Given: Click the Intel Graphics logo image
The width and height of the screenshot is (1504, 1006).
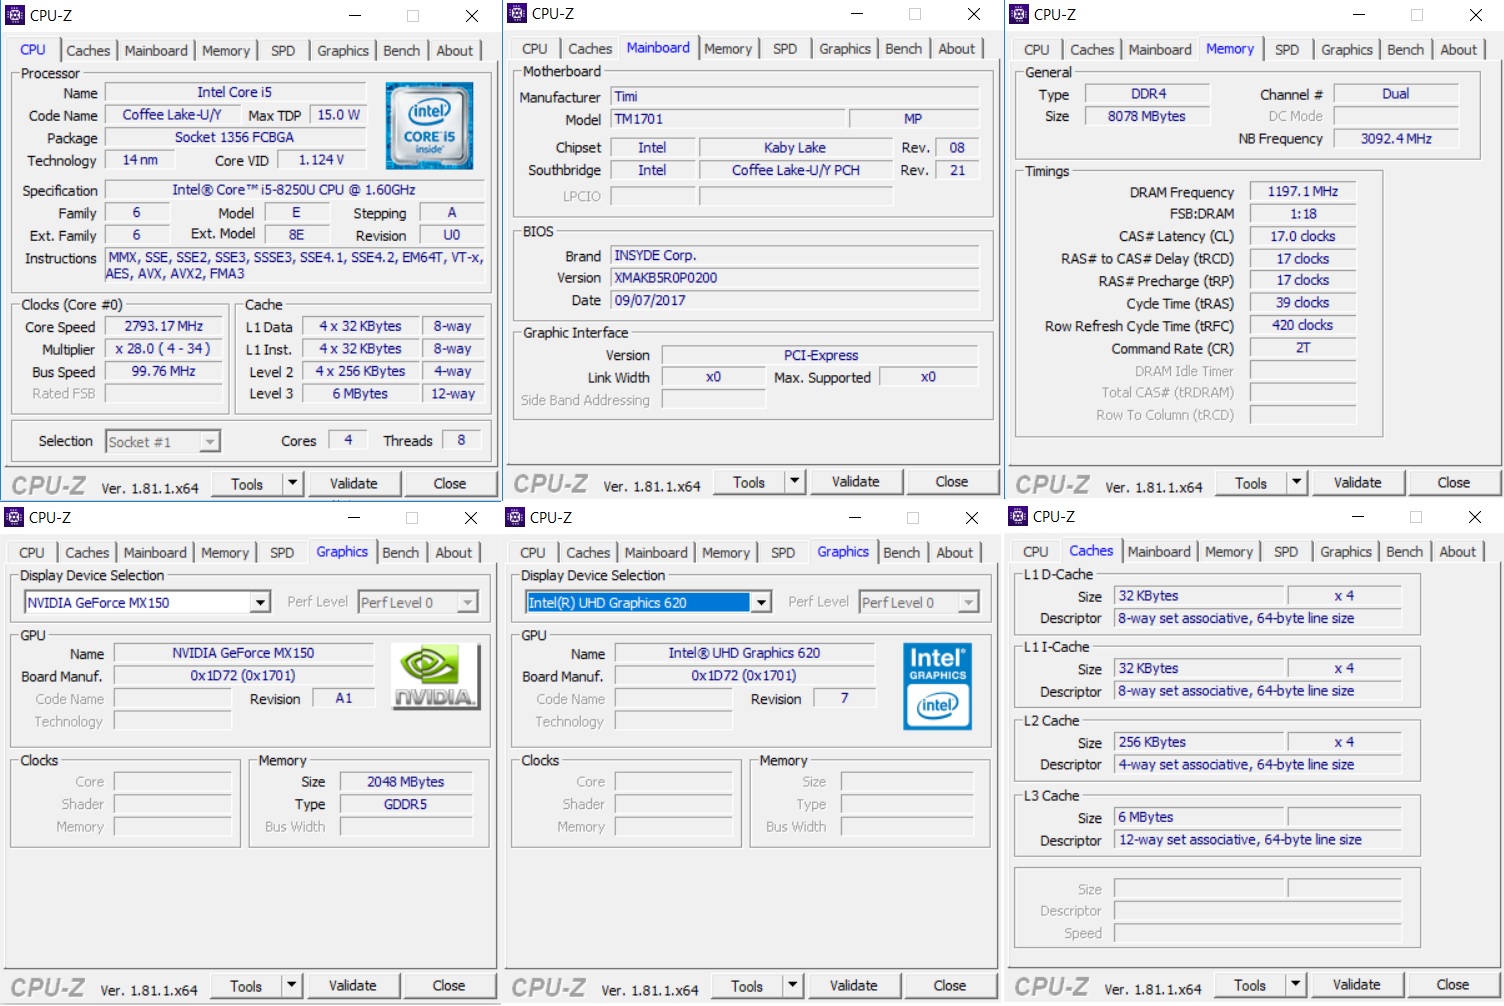Looking at the screenshot, I should [937, 686].
